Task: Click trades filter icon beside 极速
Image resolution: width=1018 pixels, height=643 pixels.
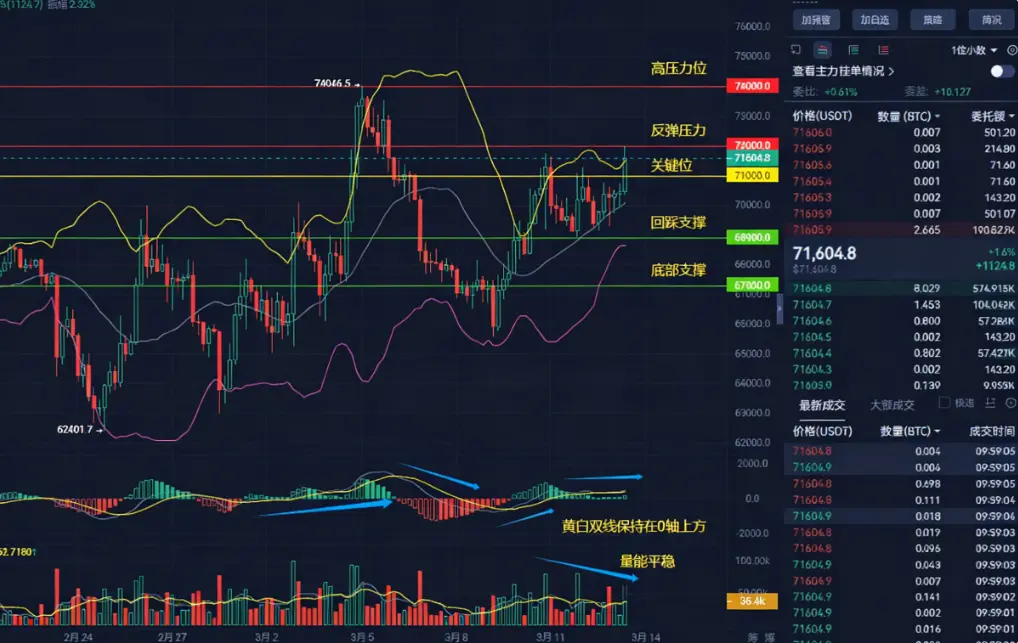Action: click(990, 403)
